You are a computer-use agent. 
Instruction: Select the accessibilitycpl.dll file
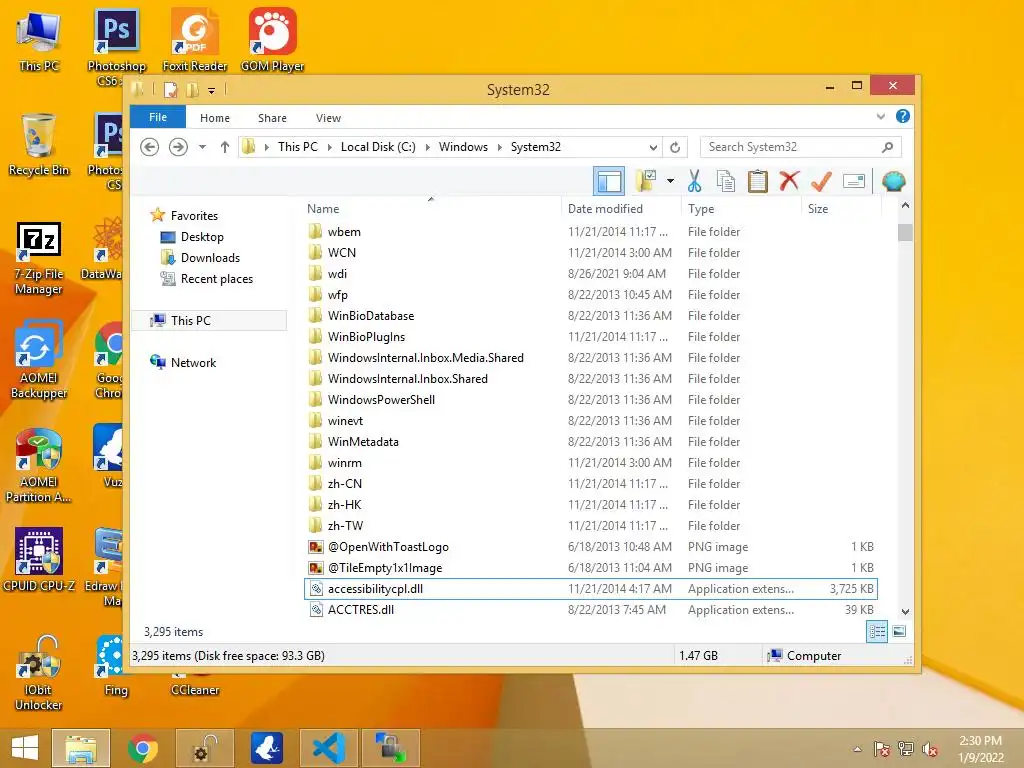(x=590, y=589)
